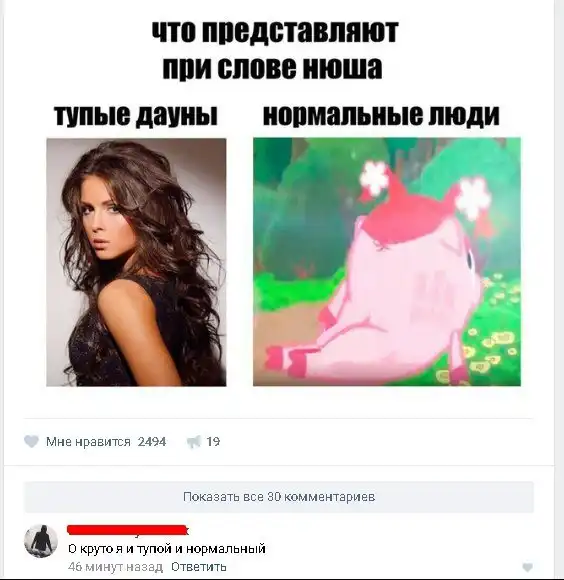
Task: Click the "Мне нравится" label
Action: coord(88,442)
